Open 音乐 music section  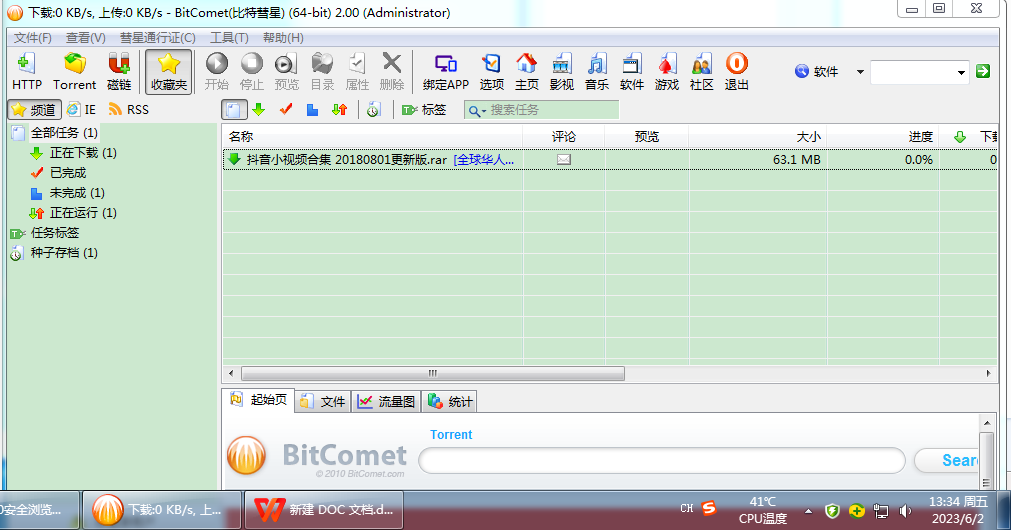(596, 72)
